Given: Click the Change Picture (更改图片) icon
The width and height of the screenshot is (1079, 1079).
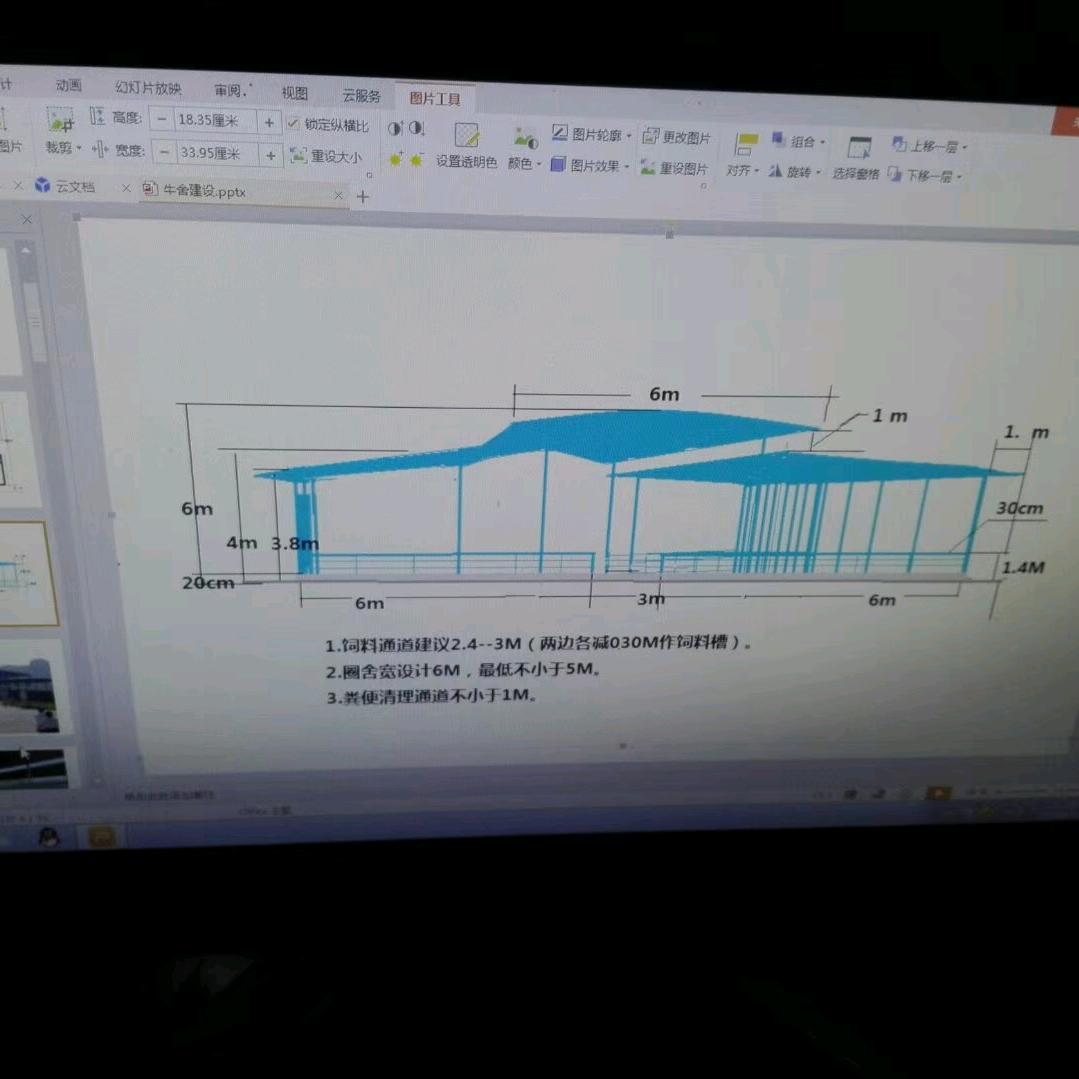Looking at the screenshot, I should click(x=651, y=137).
